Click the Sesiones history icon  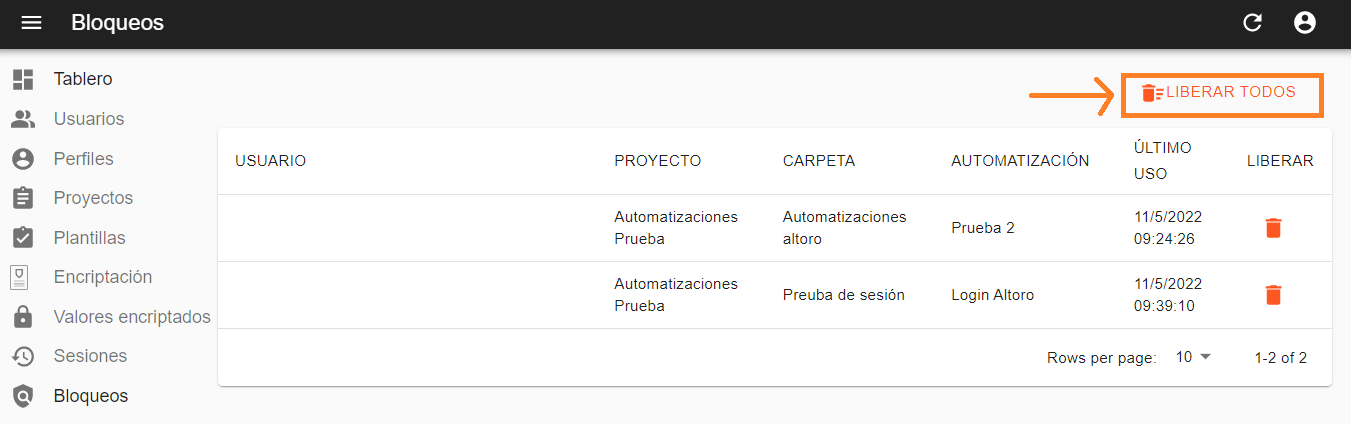click(23, 356)
